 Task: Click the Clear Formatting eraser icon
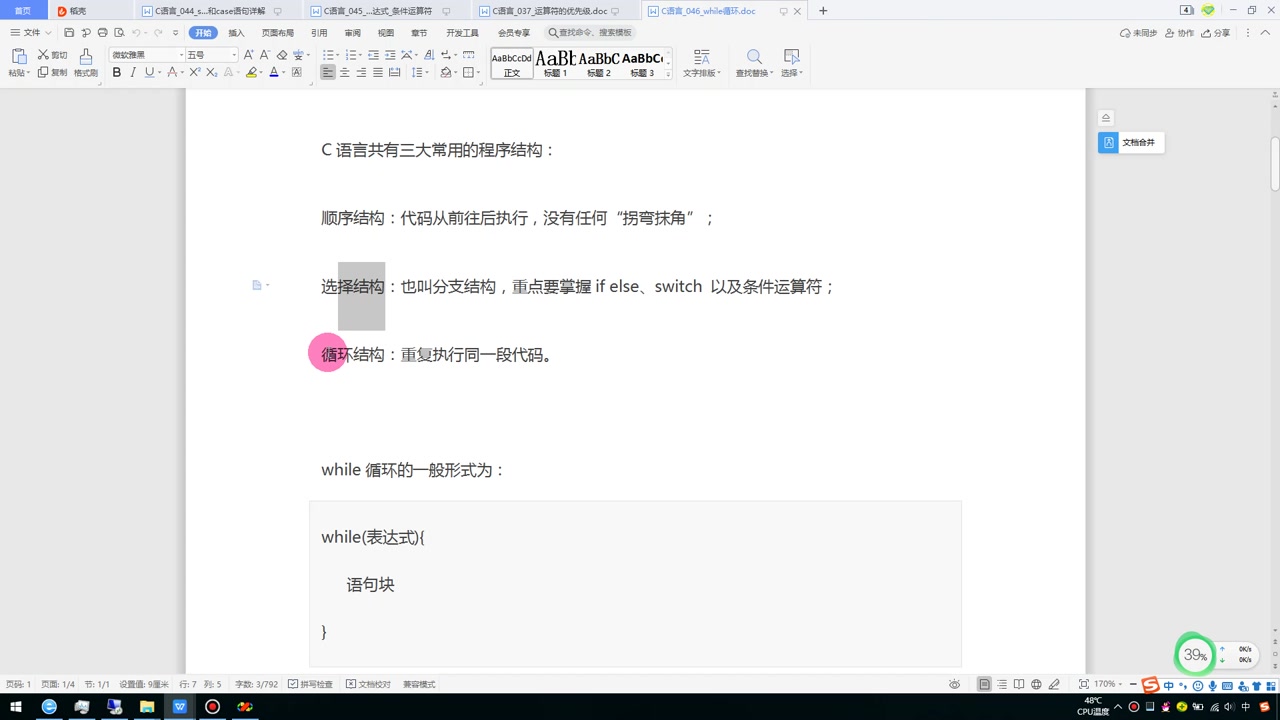282,55
